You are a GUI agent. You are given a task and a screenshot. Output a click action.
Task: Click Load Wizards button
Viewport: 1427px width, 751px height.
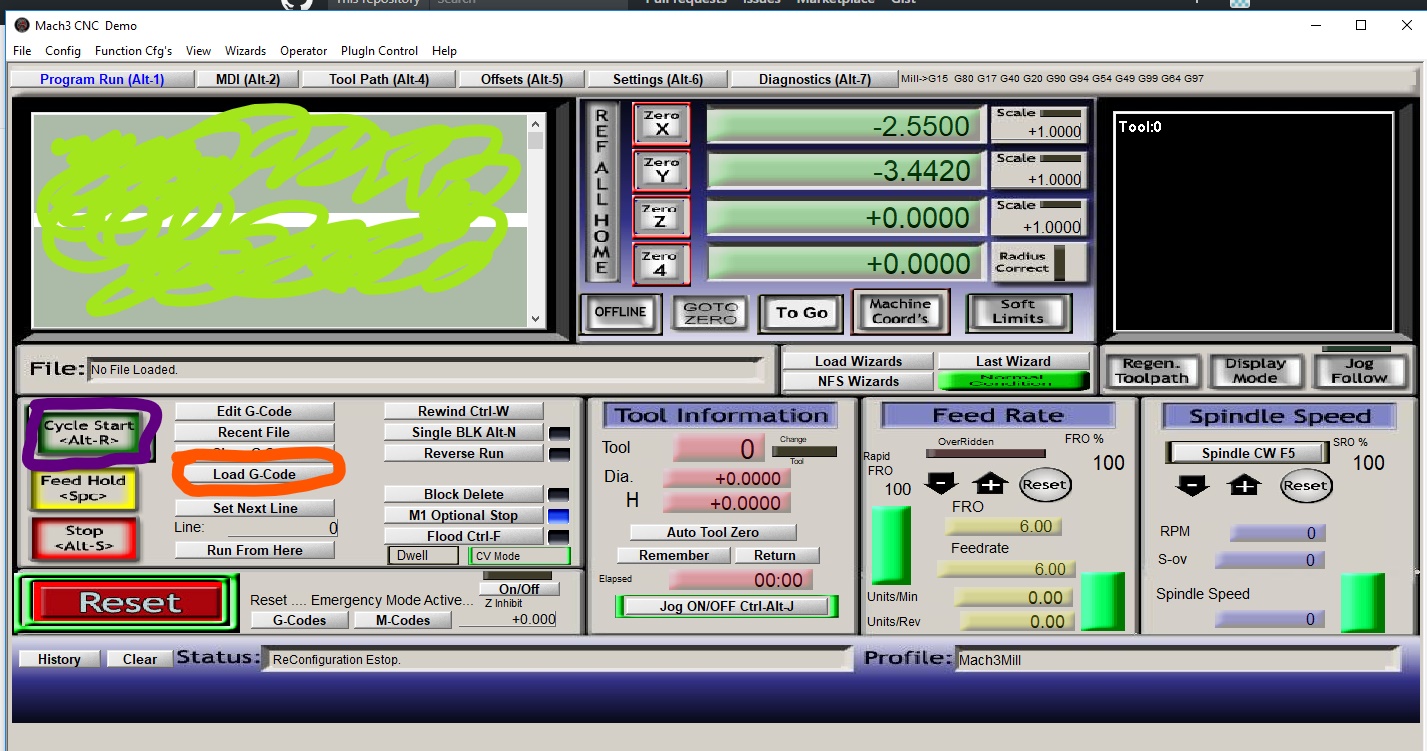point(858,361)
